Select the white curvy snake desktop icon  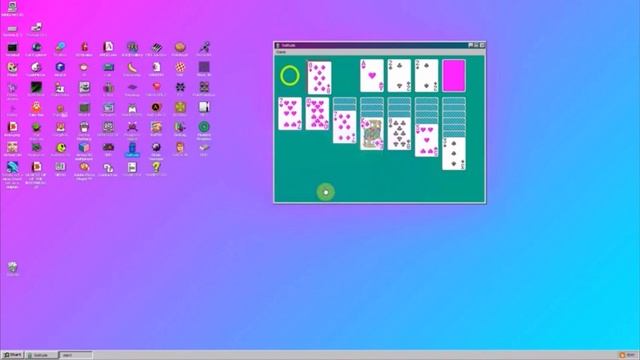coord(108,169)
